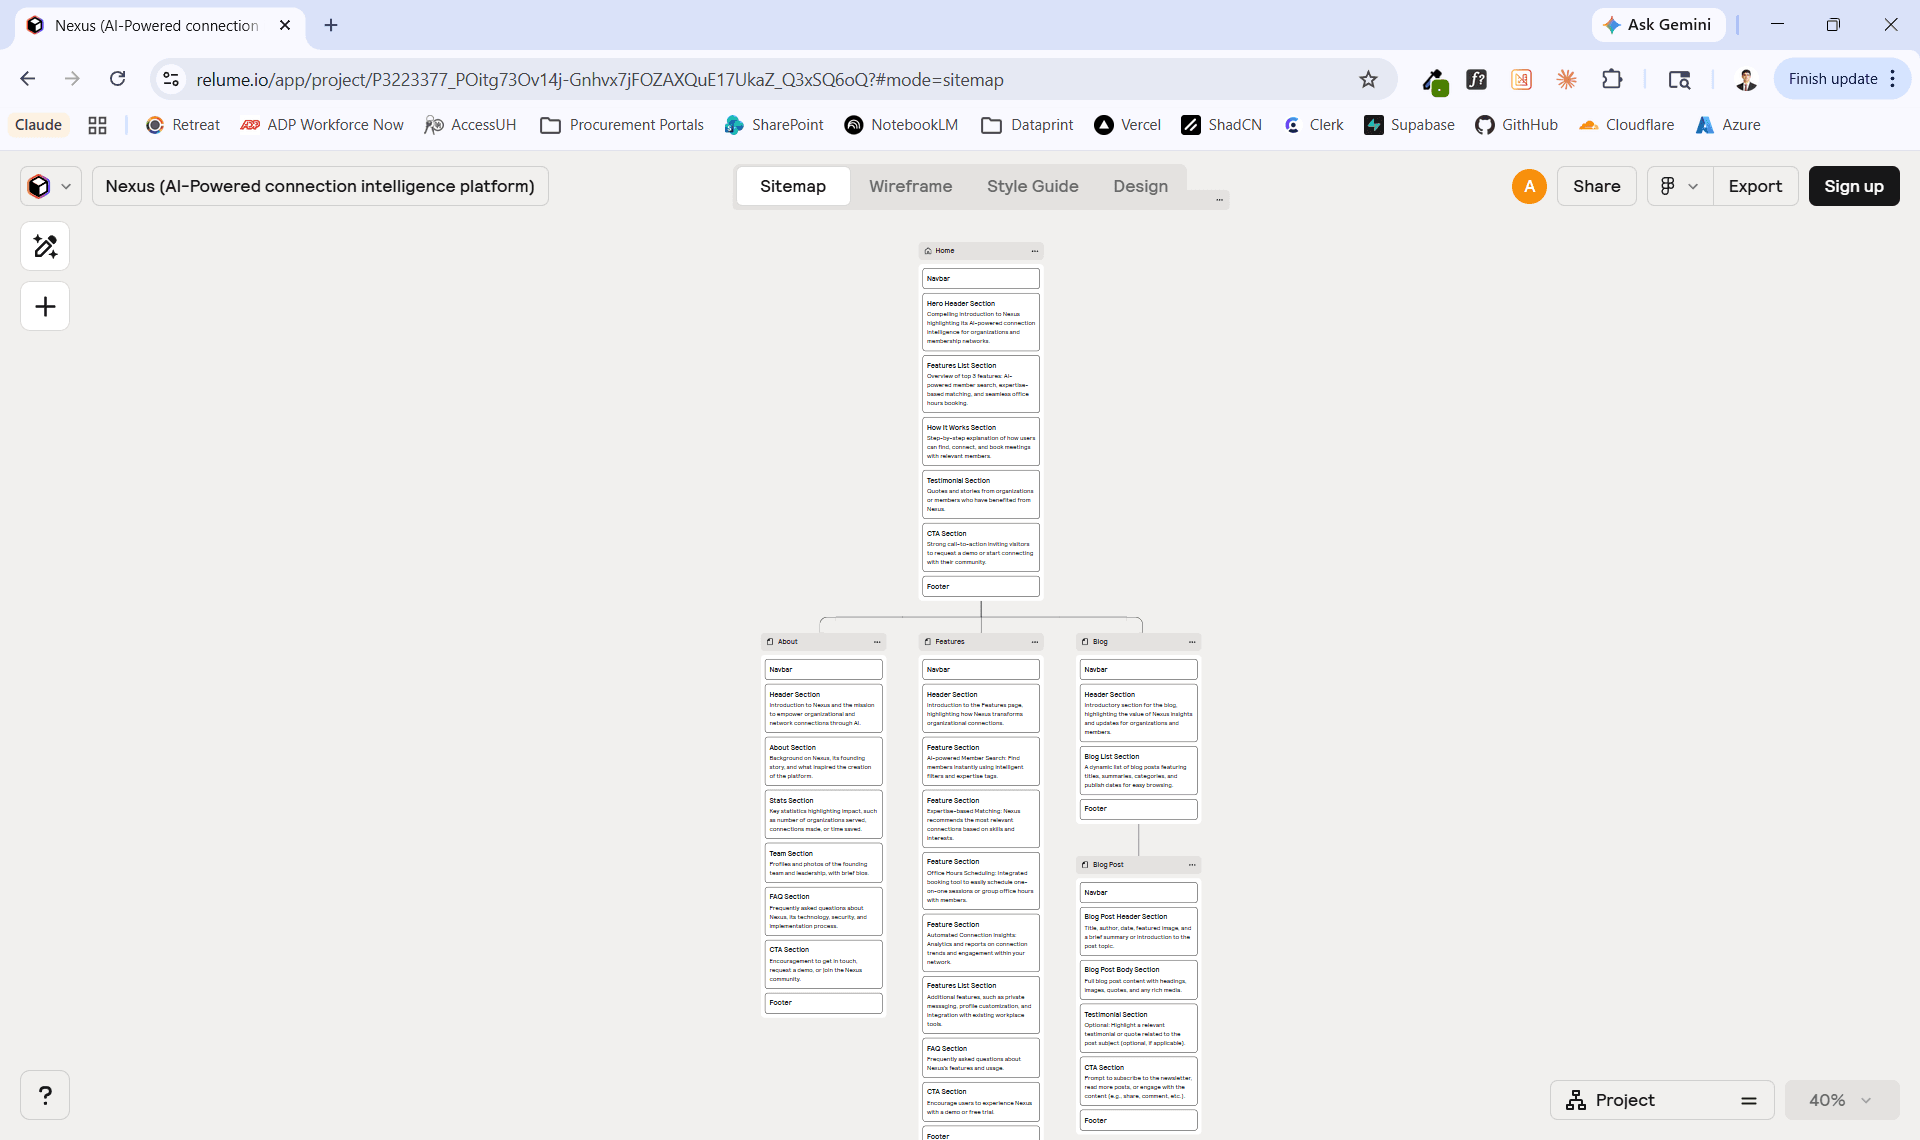Open the help question mark button
This screenshot has width=1920, height=1140.
click(45, 1095)
